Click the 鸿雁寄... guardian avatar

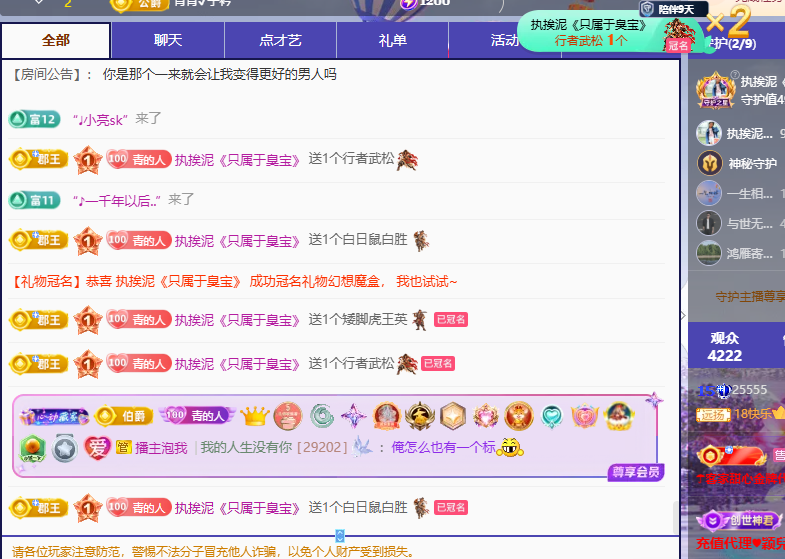coord(709,253)
